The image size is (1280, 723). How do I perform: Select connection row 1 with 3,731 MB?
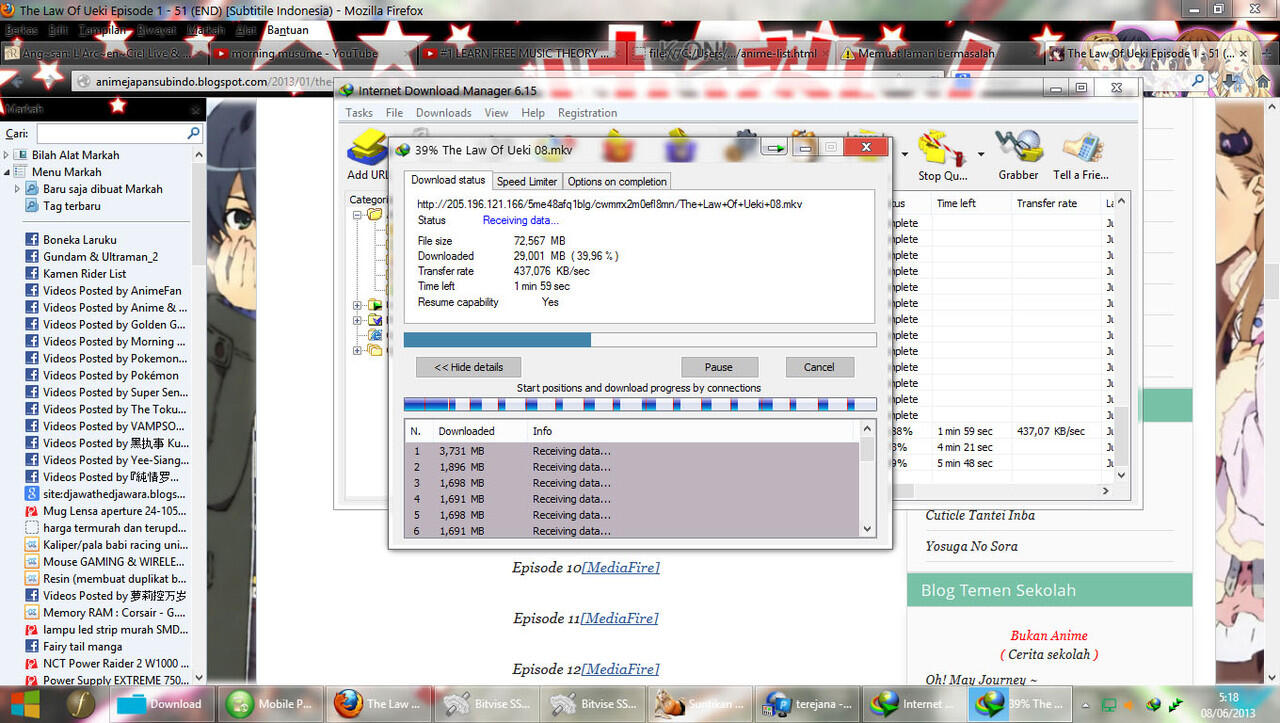[632, 451]
